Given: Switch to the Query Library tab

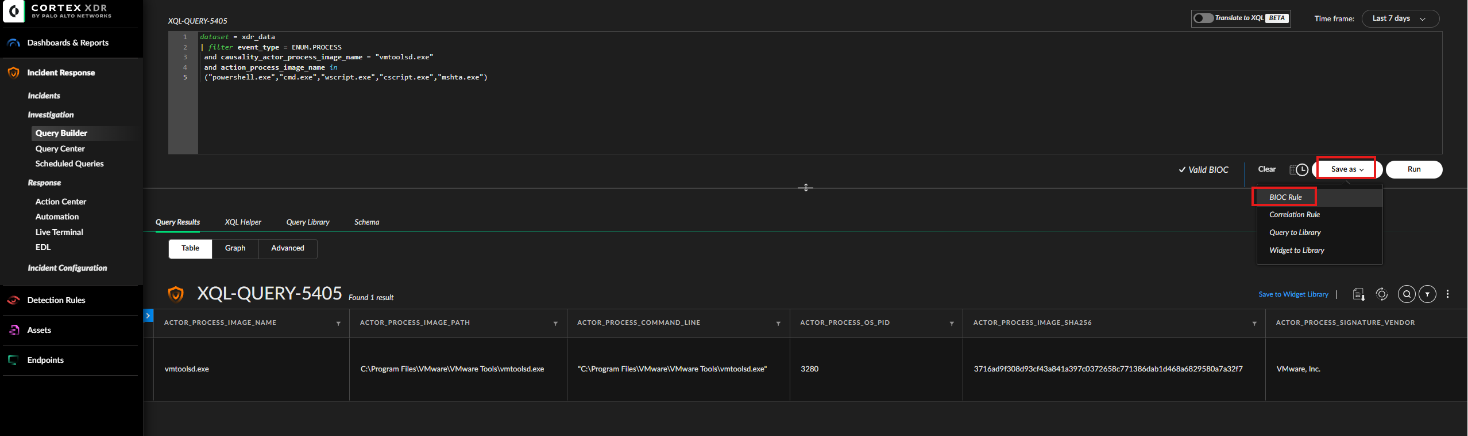Looking at the screenshot, I should pos(308,222).
